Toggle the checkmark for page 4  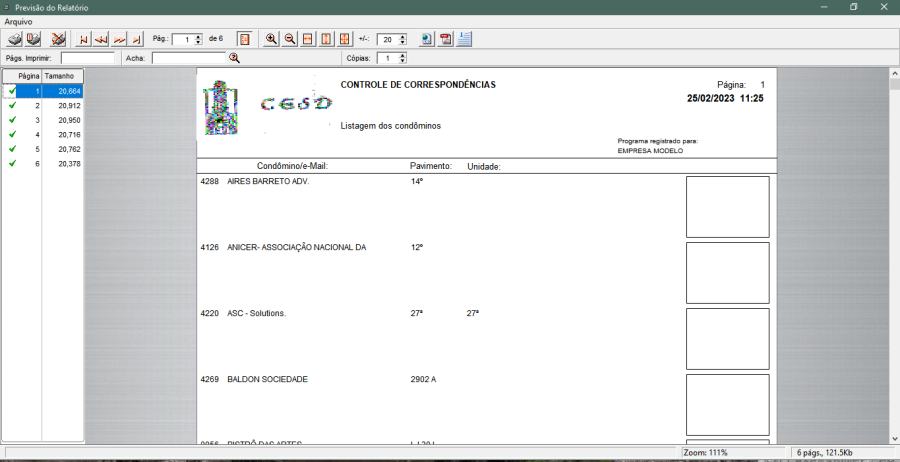pyautogui.click(x=12, y=134)
